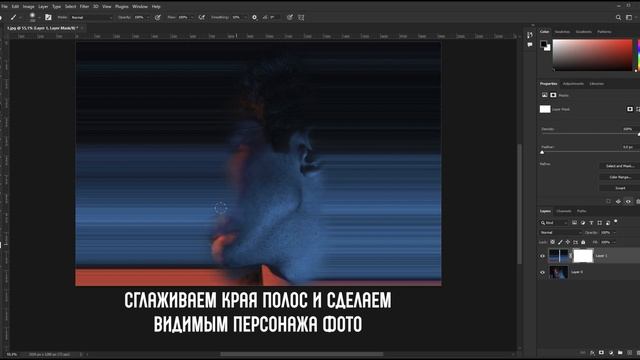Lock image pixels brush icon
640x360 pixels.
coord(560,242)
